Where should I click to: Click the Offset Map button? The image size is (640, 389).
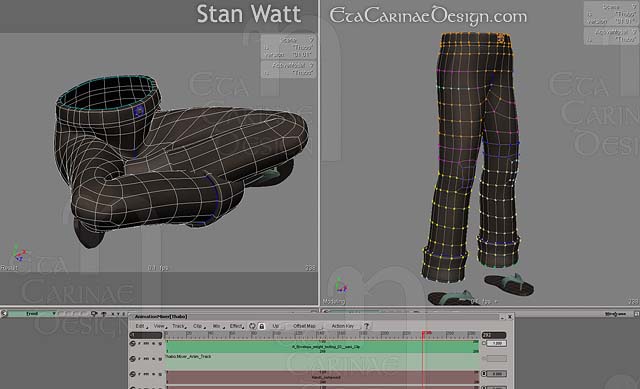304,326
